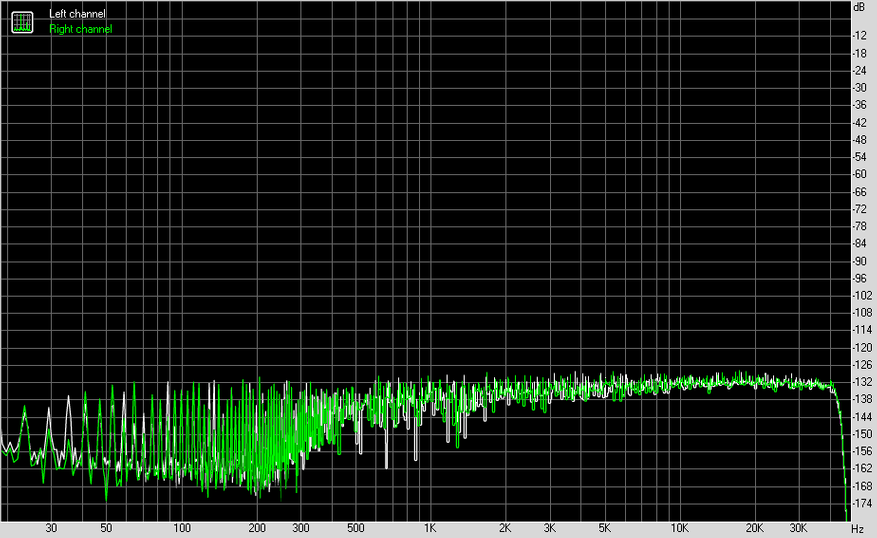Click the spectrum graph icon in legend
Screen dimensions: 877x538
22,22
